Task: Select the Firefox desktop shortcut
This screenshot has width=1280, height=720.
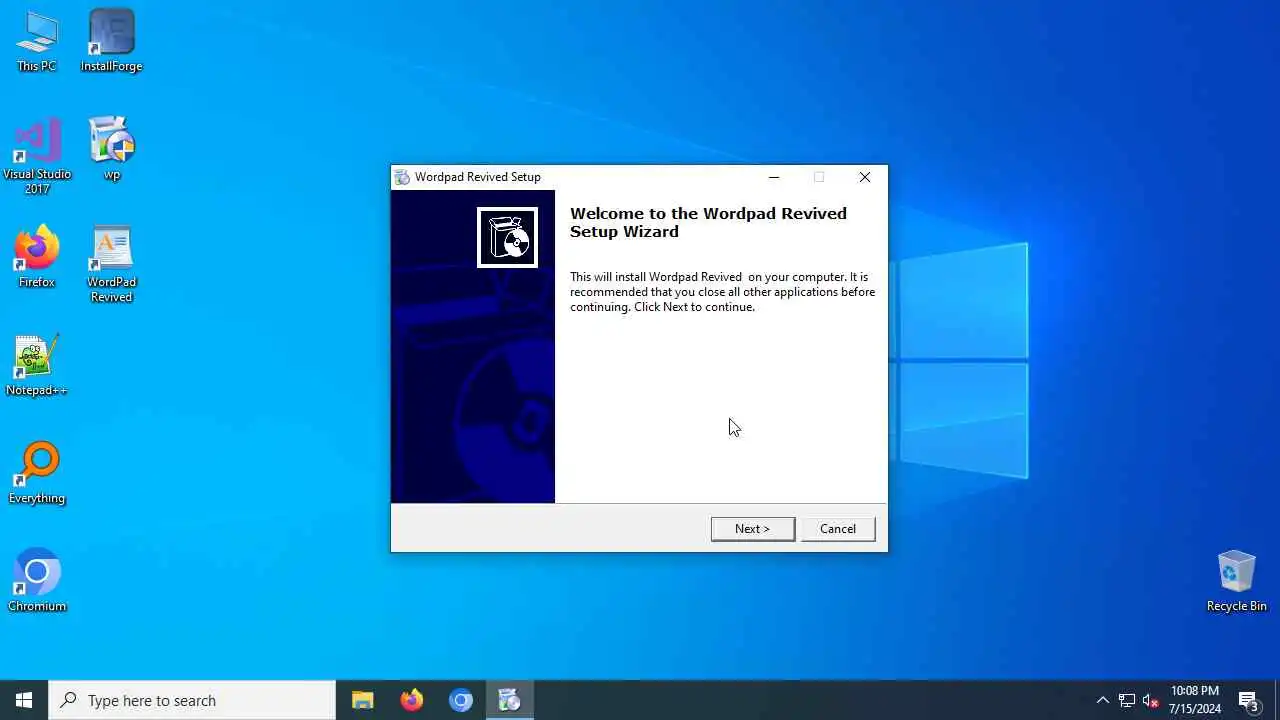Action: [37, 257]
